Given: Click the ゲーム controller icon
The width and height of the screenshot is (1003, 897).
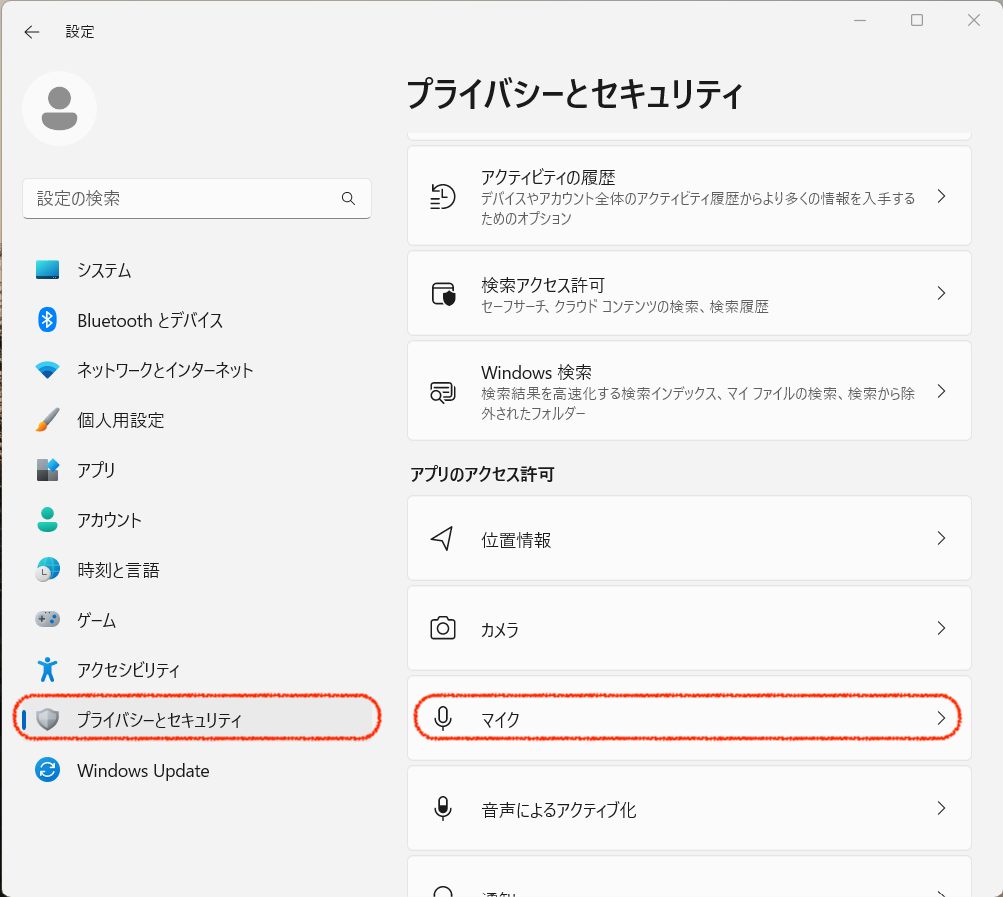Looking at the screenshot, I should [47, 619].
